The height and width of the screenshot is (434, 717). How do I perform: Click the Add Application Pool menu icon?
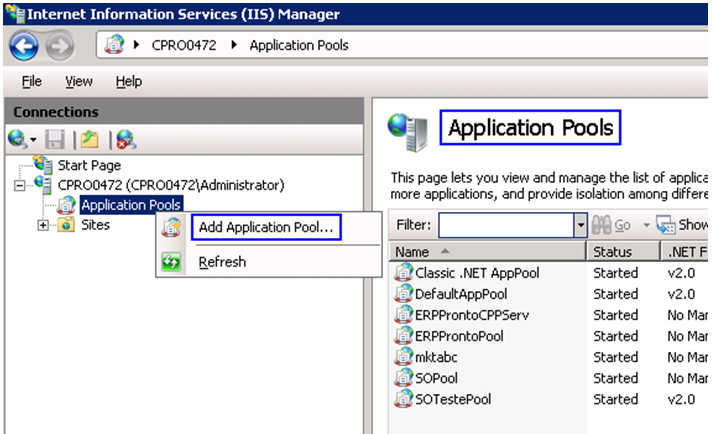[x=171, y=227]
